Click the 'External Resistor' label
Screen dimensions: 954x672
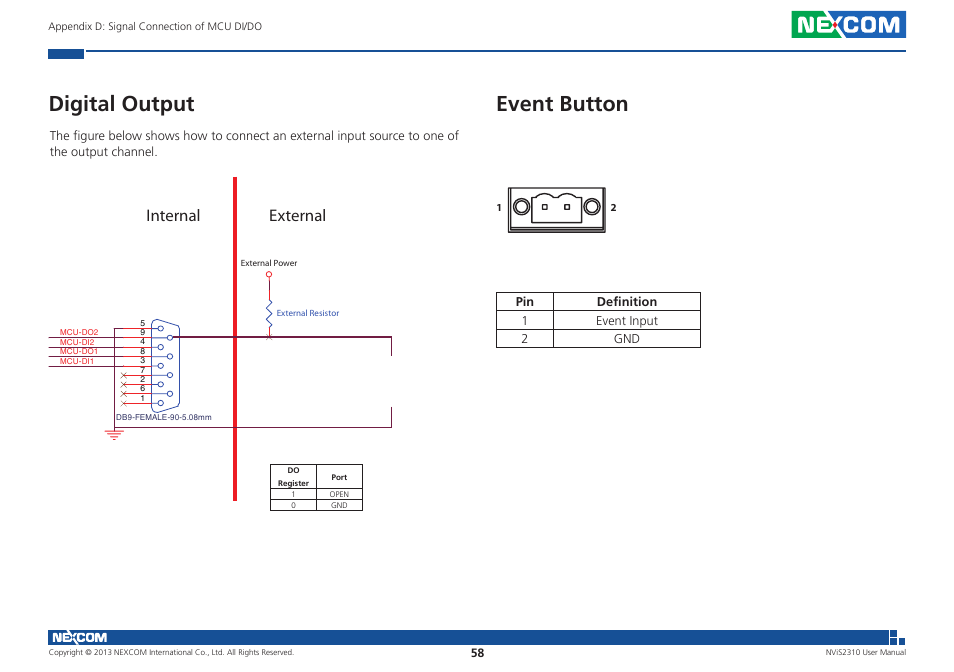pos(308,313)
